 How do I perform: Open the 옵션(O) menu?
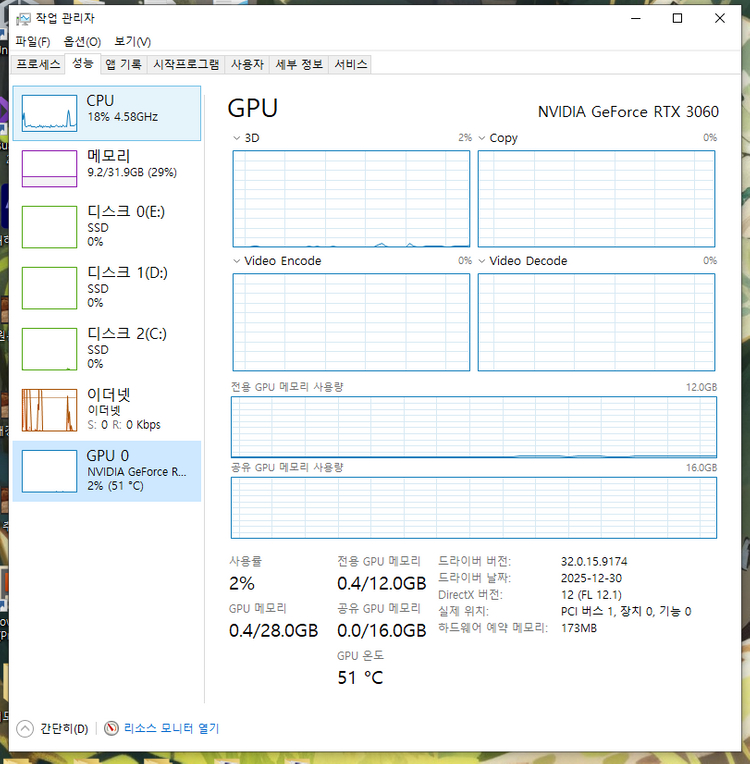(82, 41)
